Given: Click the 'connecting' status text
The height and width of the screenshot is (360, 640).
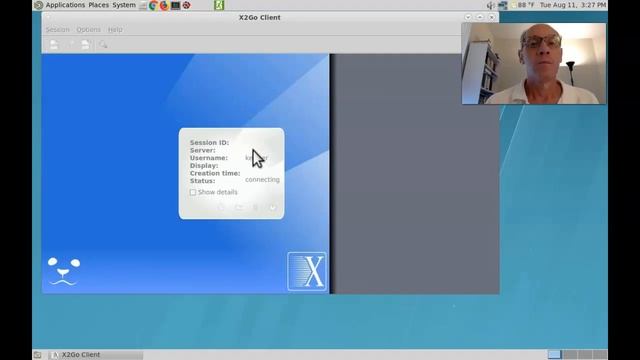Looking at the screenshot, I should (x=262, y=180).
